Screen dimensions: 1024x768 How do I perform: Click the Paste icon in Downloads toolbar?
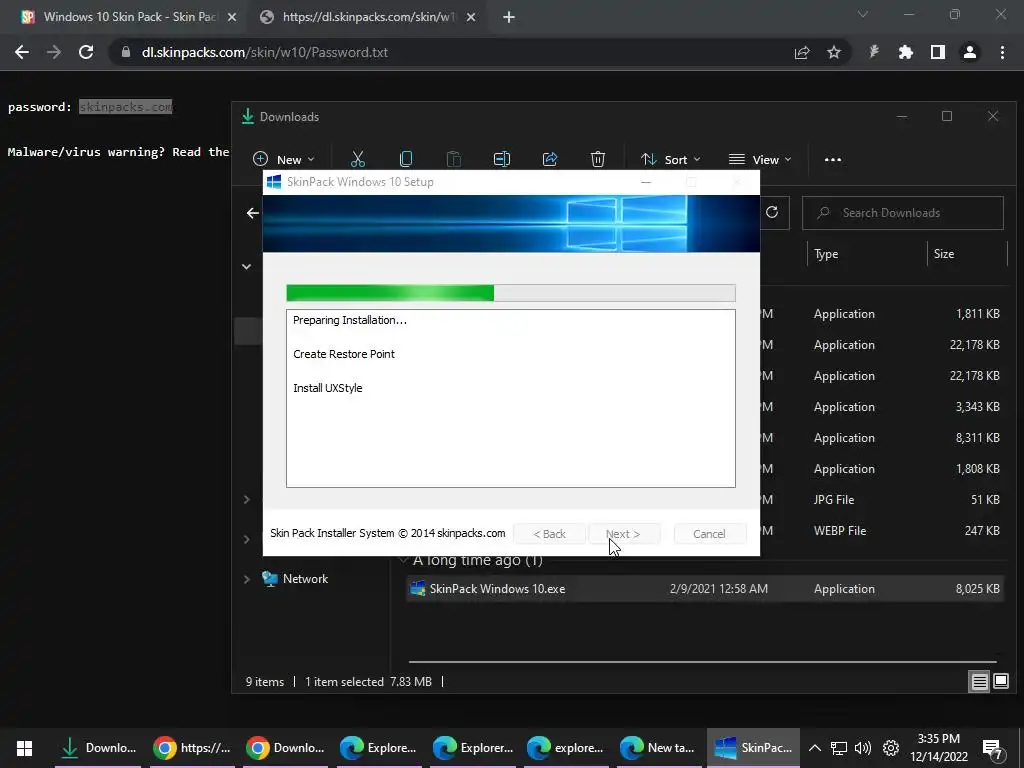[454, 159]
